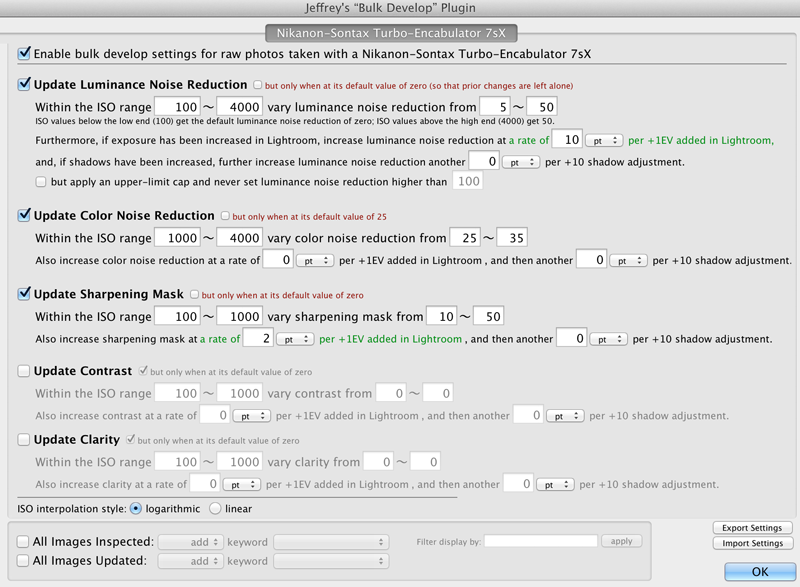Confirm the dialog with OK
The width and height of the screenshot is (800, 587).
click(760, 572)
